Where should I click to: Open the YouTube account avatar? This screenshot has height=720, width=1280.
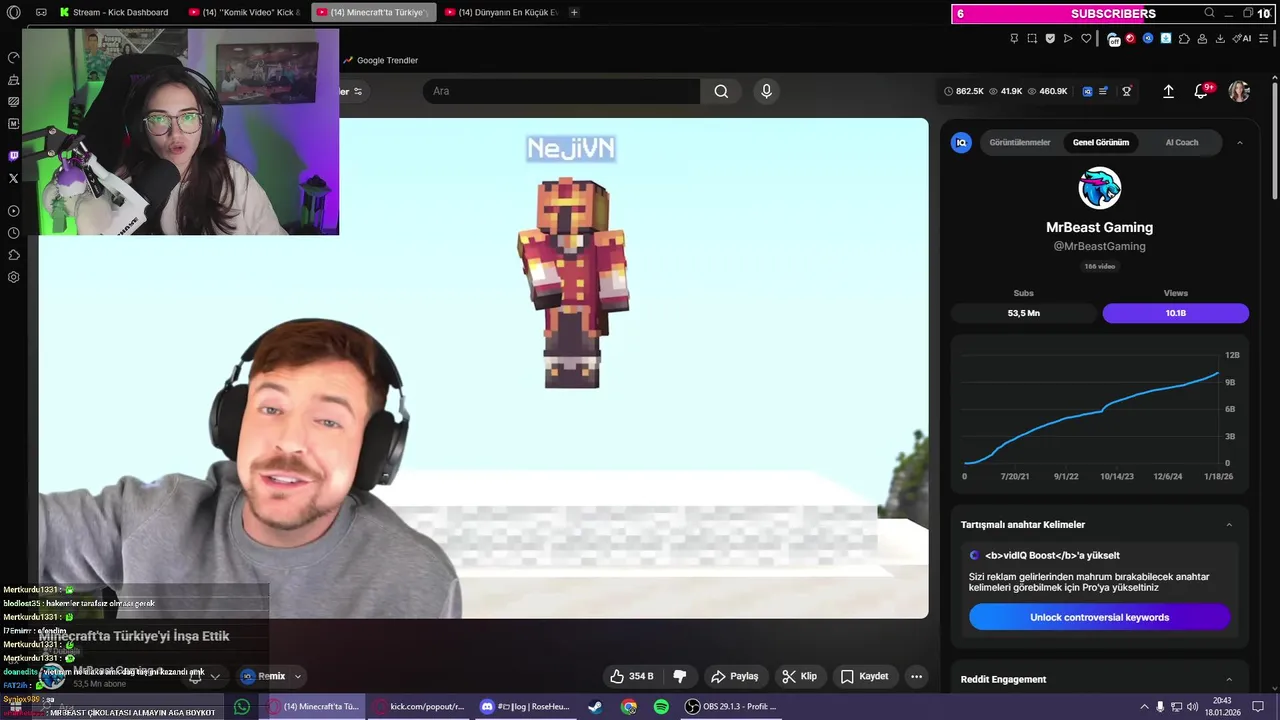pyautogui.click(x=1239, y=91)
